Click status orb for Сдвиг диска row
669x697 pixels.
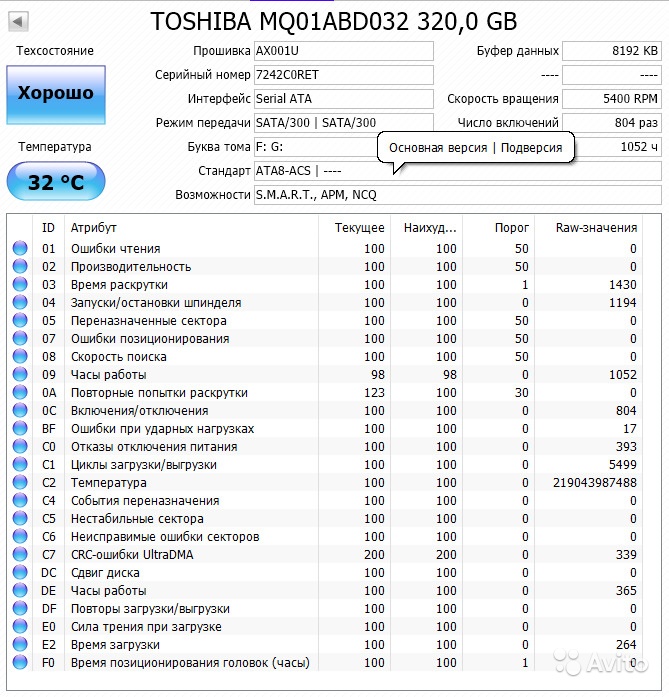pyautogui.click(x=20, y=572)
